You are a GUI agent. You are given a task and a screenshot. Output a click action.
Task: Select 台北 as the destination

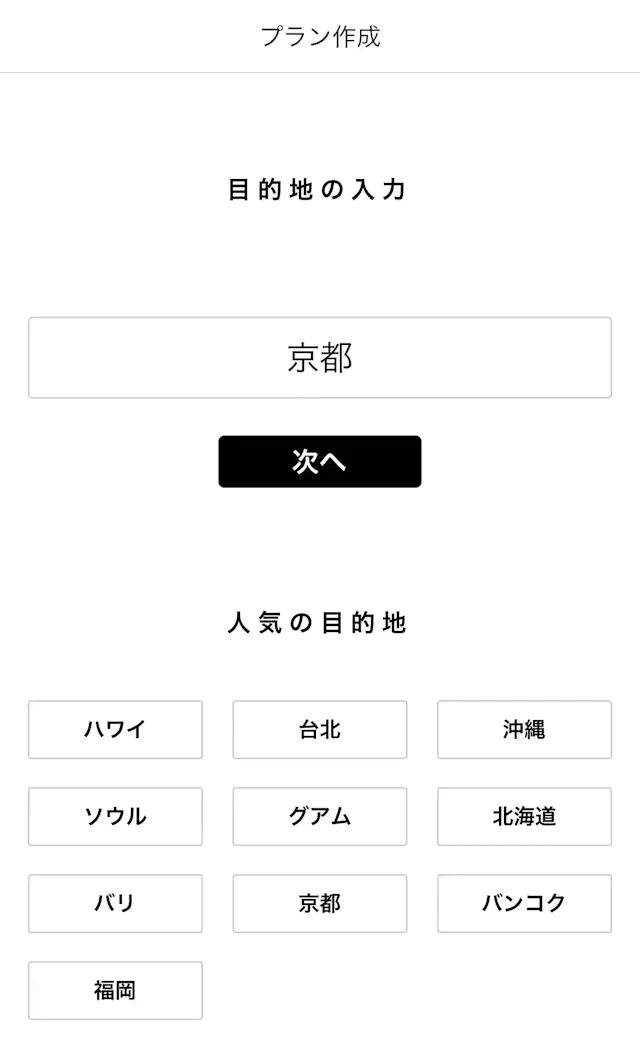(320, 730)
